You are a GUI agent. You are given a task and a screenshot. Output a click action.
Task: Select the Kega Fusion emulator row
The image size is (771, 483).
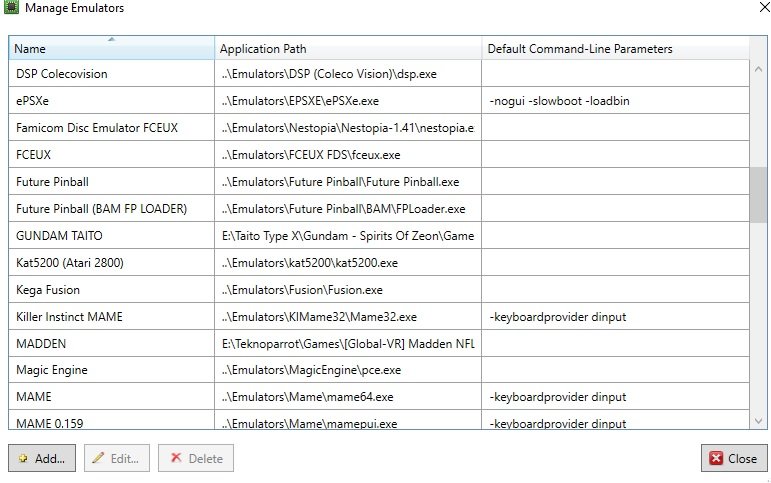(x=379, y=290)
